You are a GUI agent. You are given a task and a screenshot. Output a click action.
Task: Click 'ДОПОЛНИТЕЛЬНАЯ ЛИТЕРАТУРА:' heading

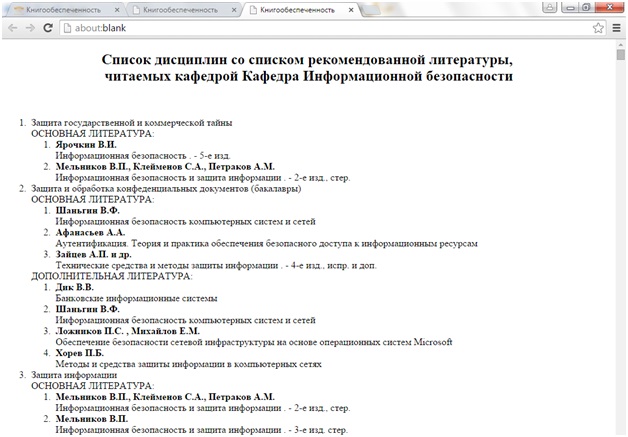pos(112,276)
